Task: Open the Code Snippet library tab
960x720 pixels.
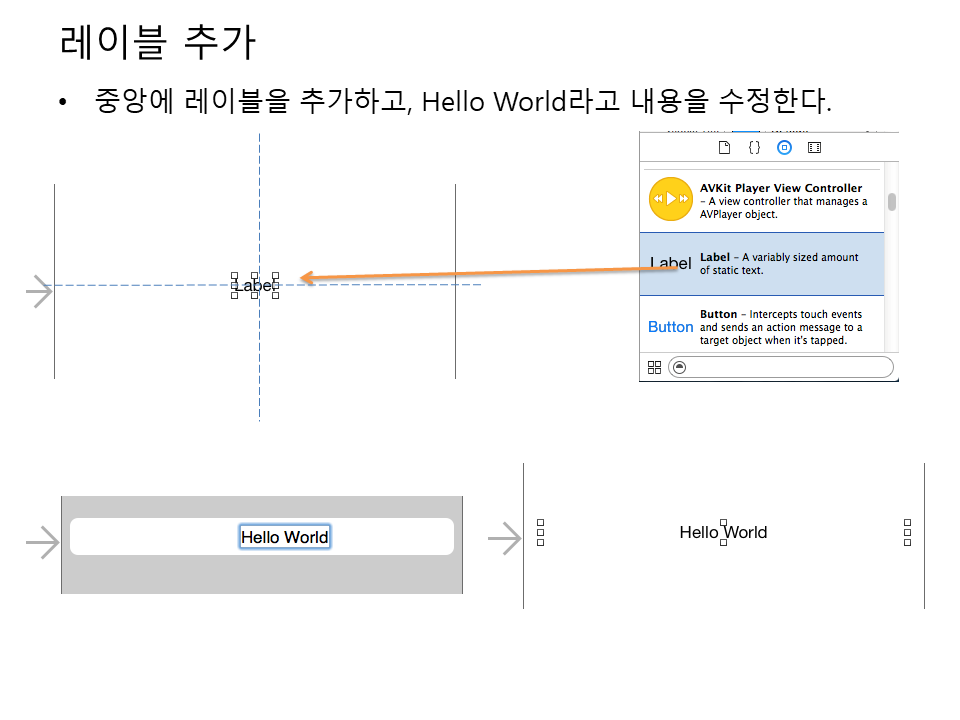Action: click(x=754, y=147)
